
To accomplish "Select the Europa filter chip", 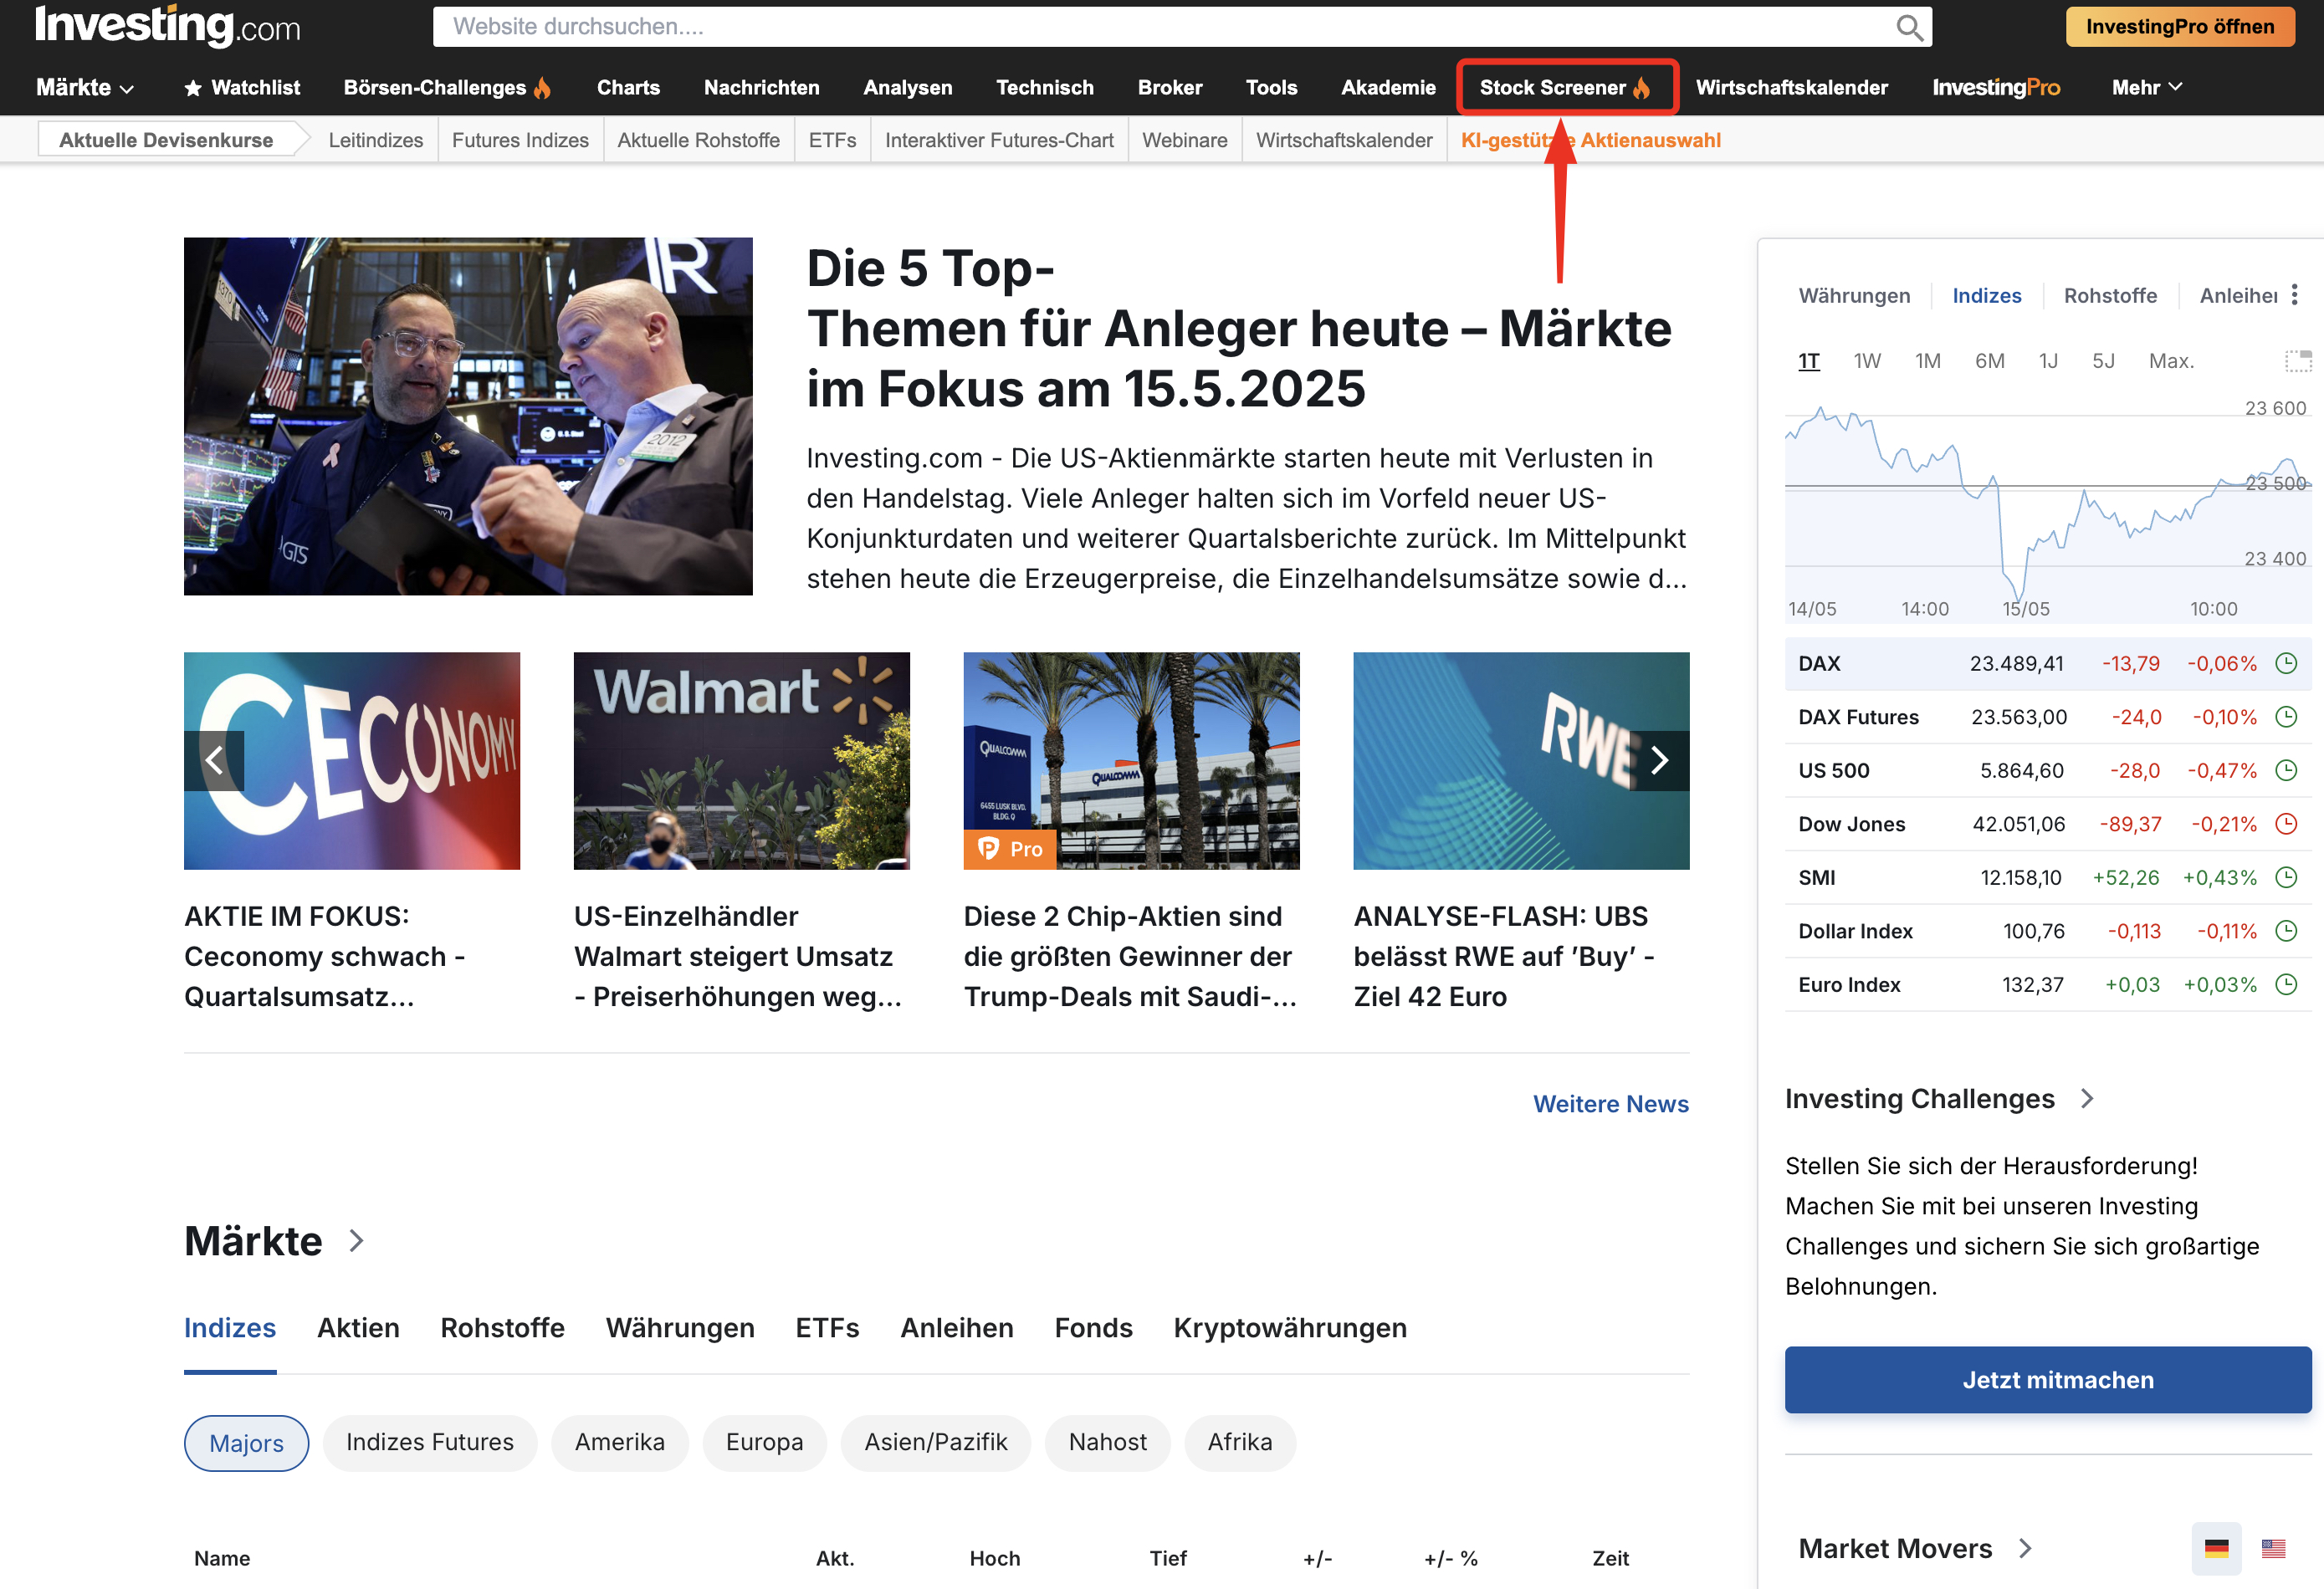I will click(764, 1442).
